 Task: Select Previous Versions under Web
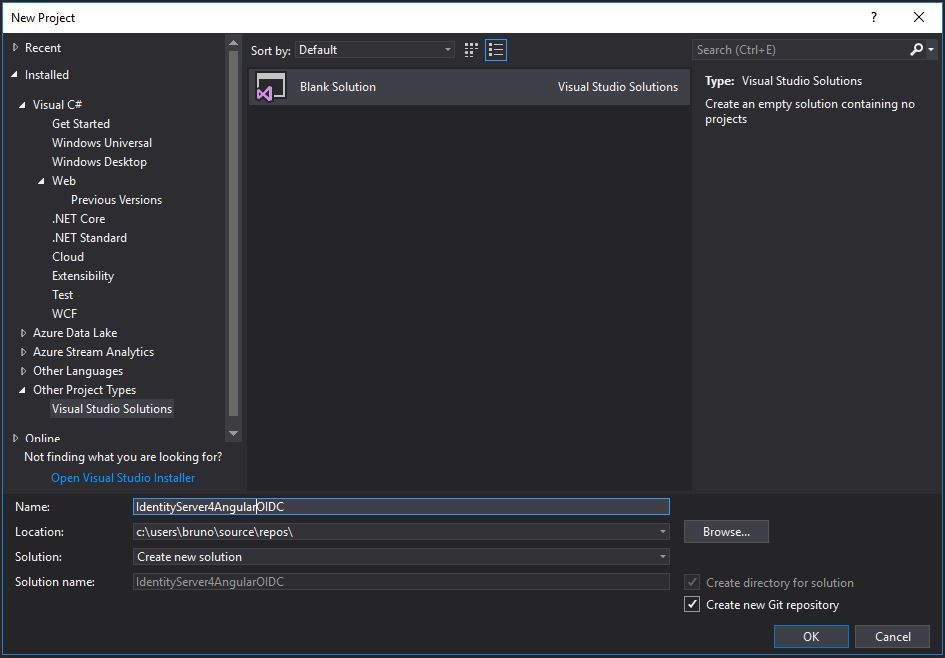coord(116,199)
